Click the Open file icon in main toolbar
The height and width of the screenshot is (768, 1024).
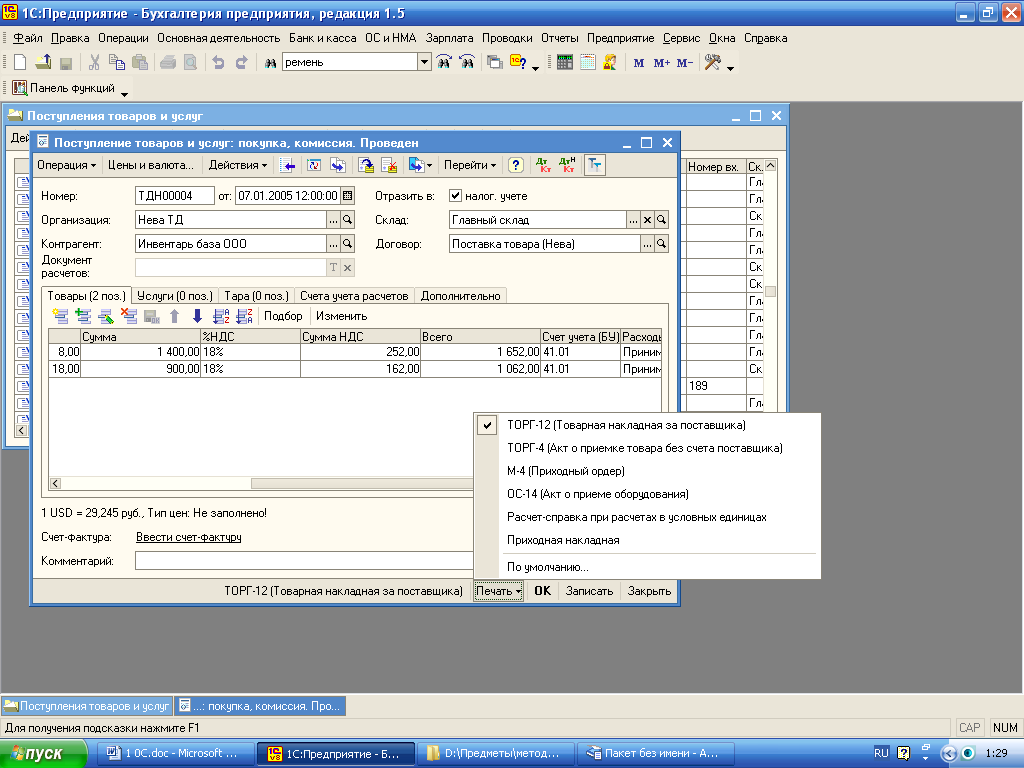click(43, 62)
